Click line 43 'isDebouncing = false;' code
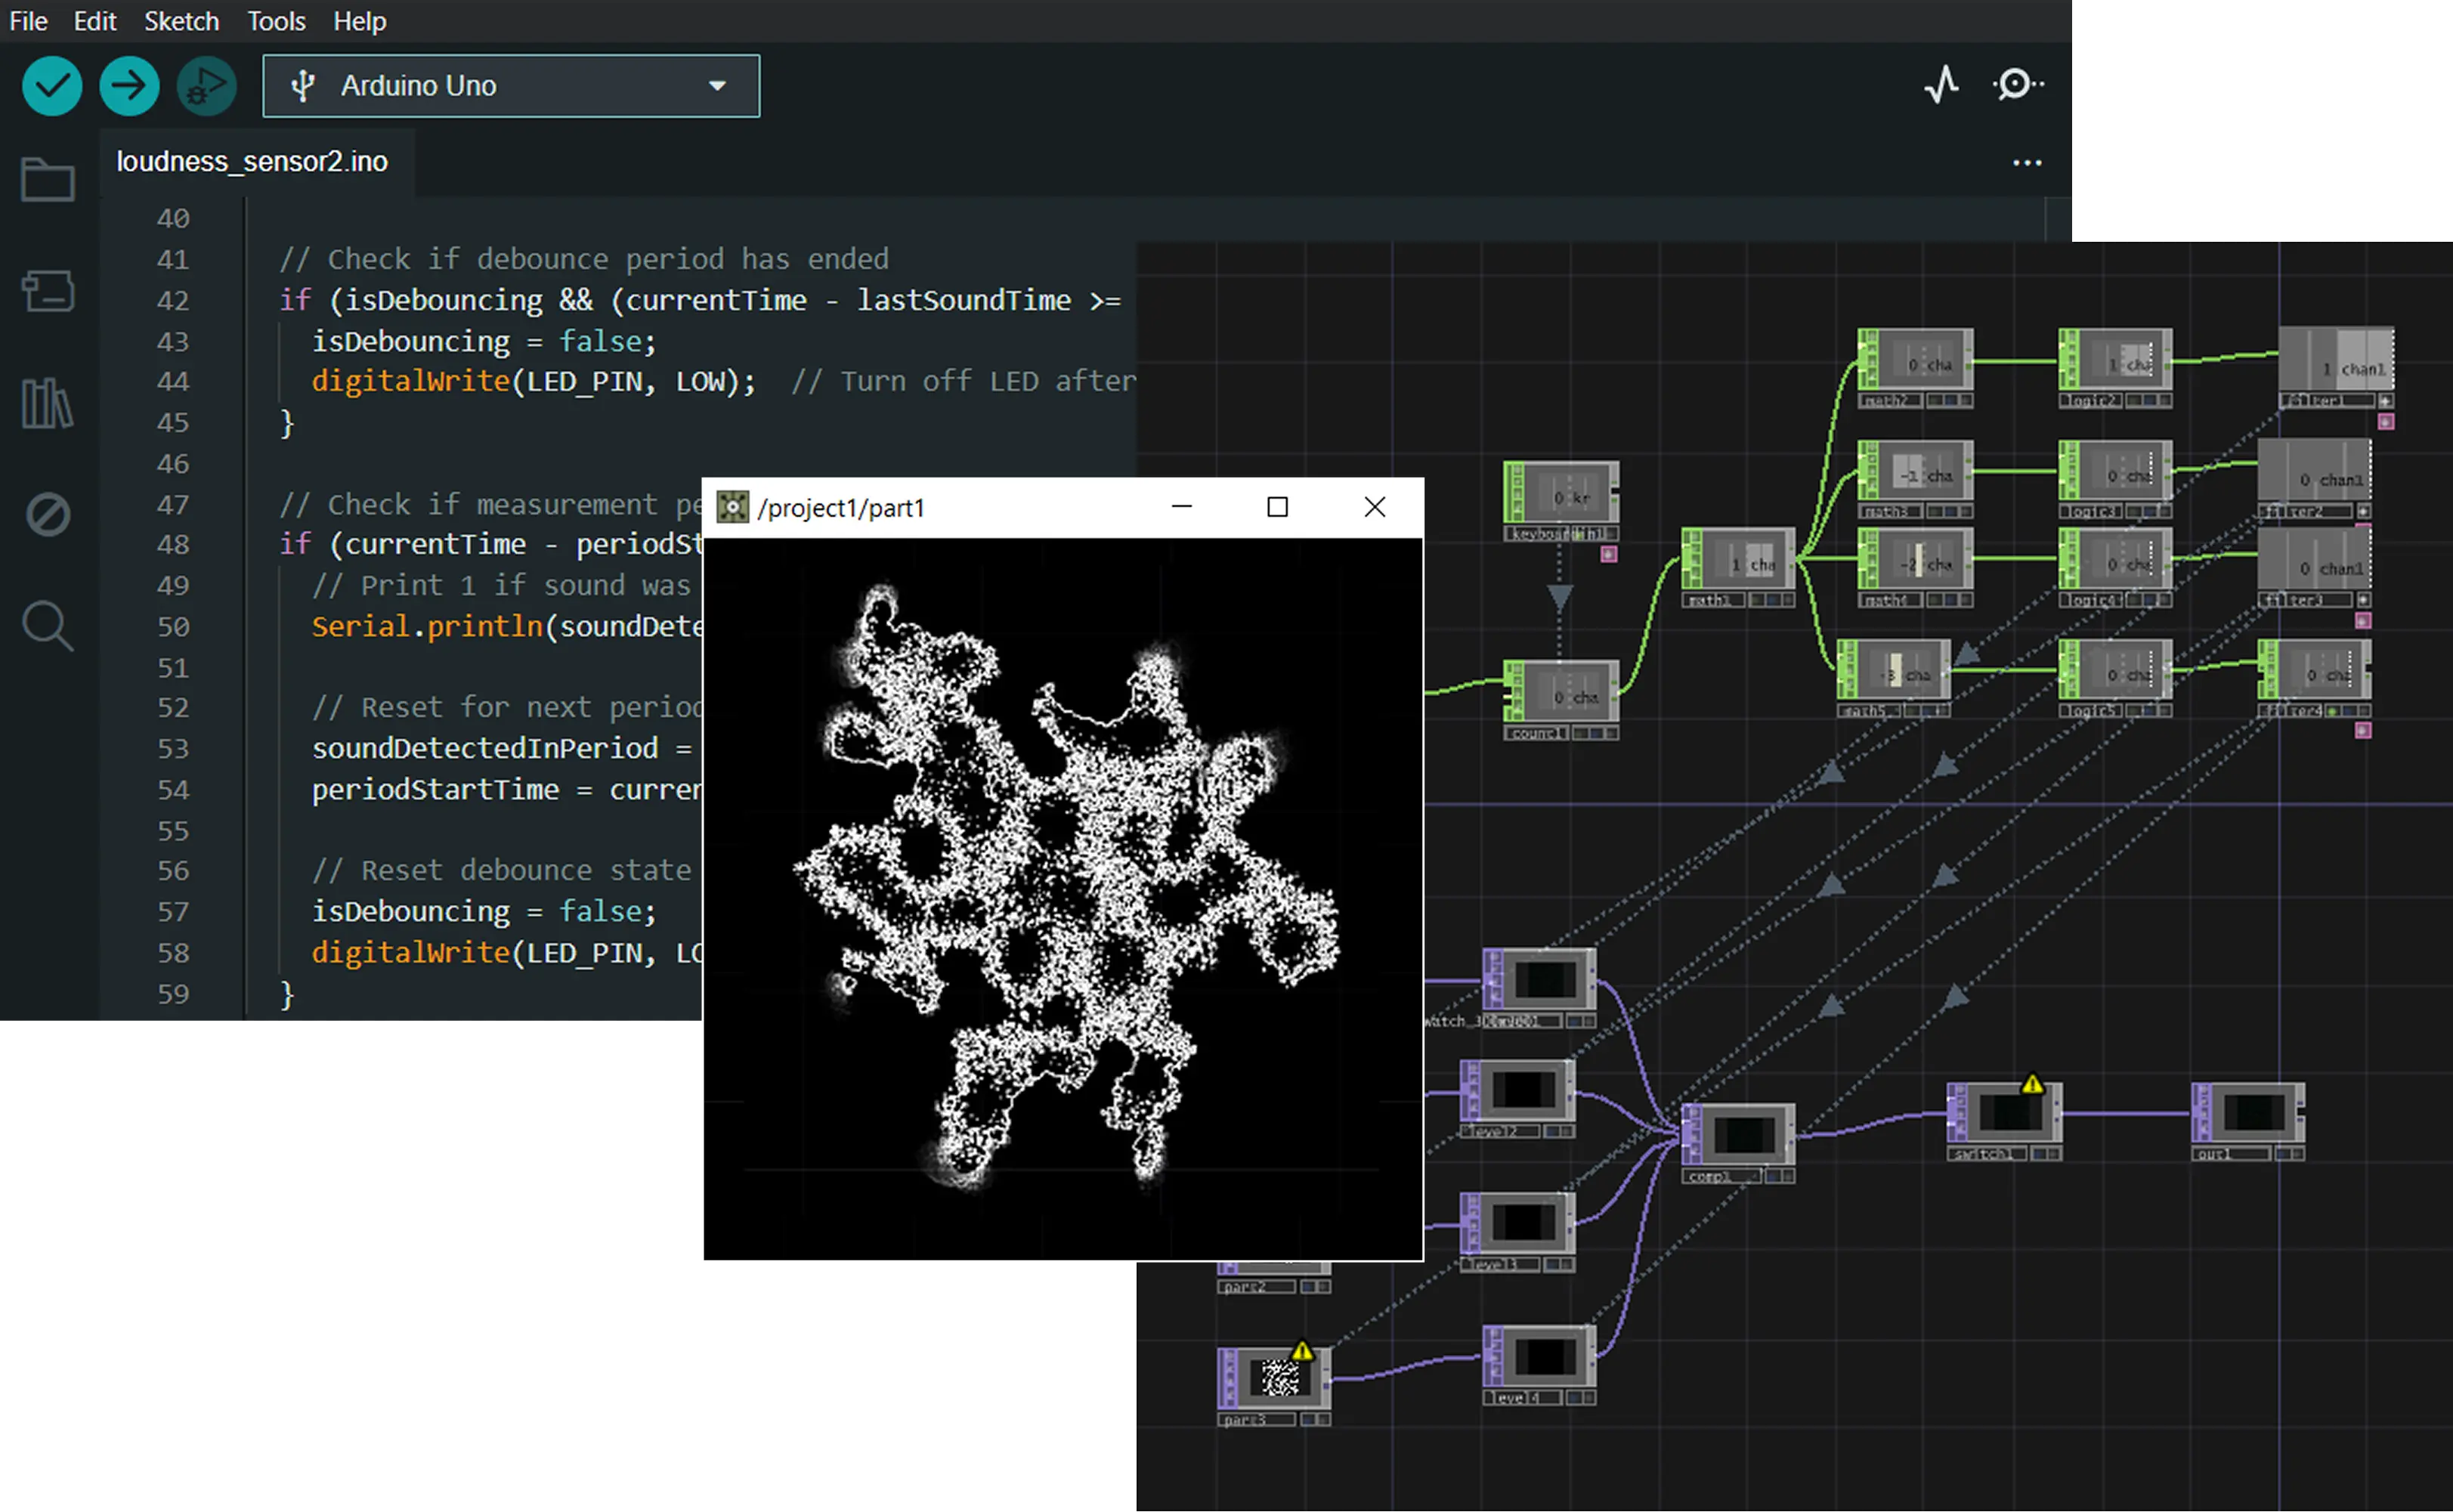The width and height of the screenshot is (2453, 1512). click(484, 342)
